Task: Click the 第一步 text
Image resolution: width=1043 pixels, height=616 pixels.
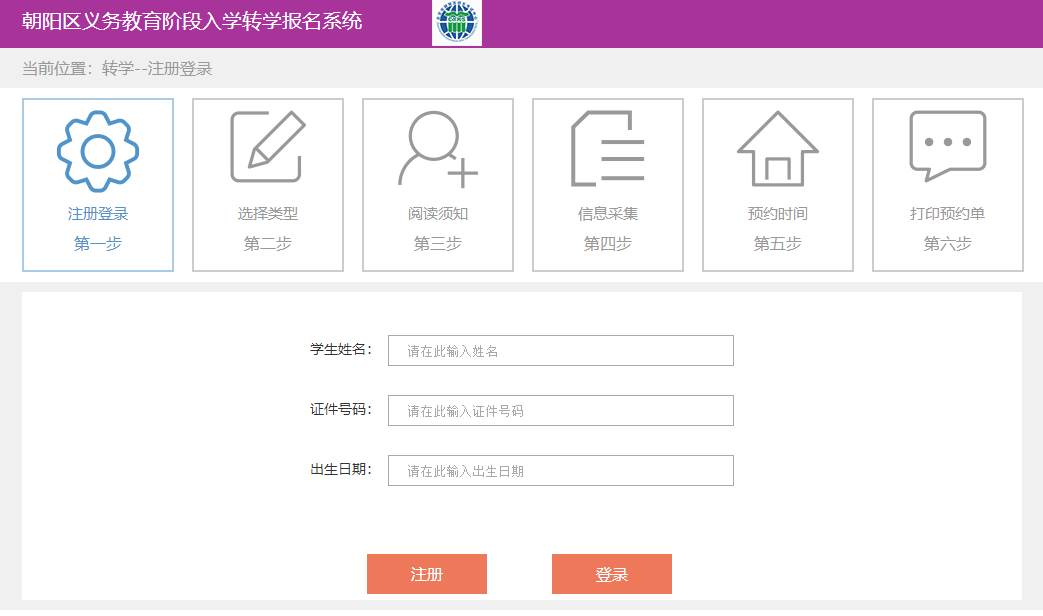Action: pos(98,243)
